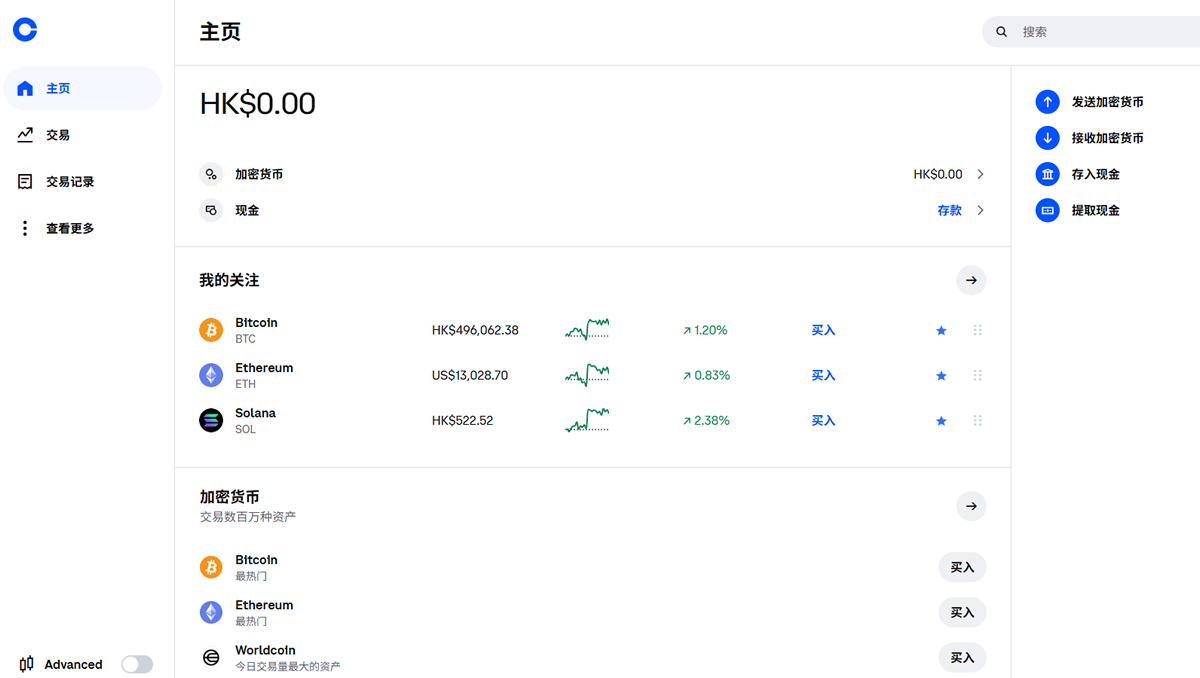Image resolution: width=1200 pixels, height=678 pixels.
Task: Click the Worldcoin logo icon
Action: point(211,657)
